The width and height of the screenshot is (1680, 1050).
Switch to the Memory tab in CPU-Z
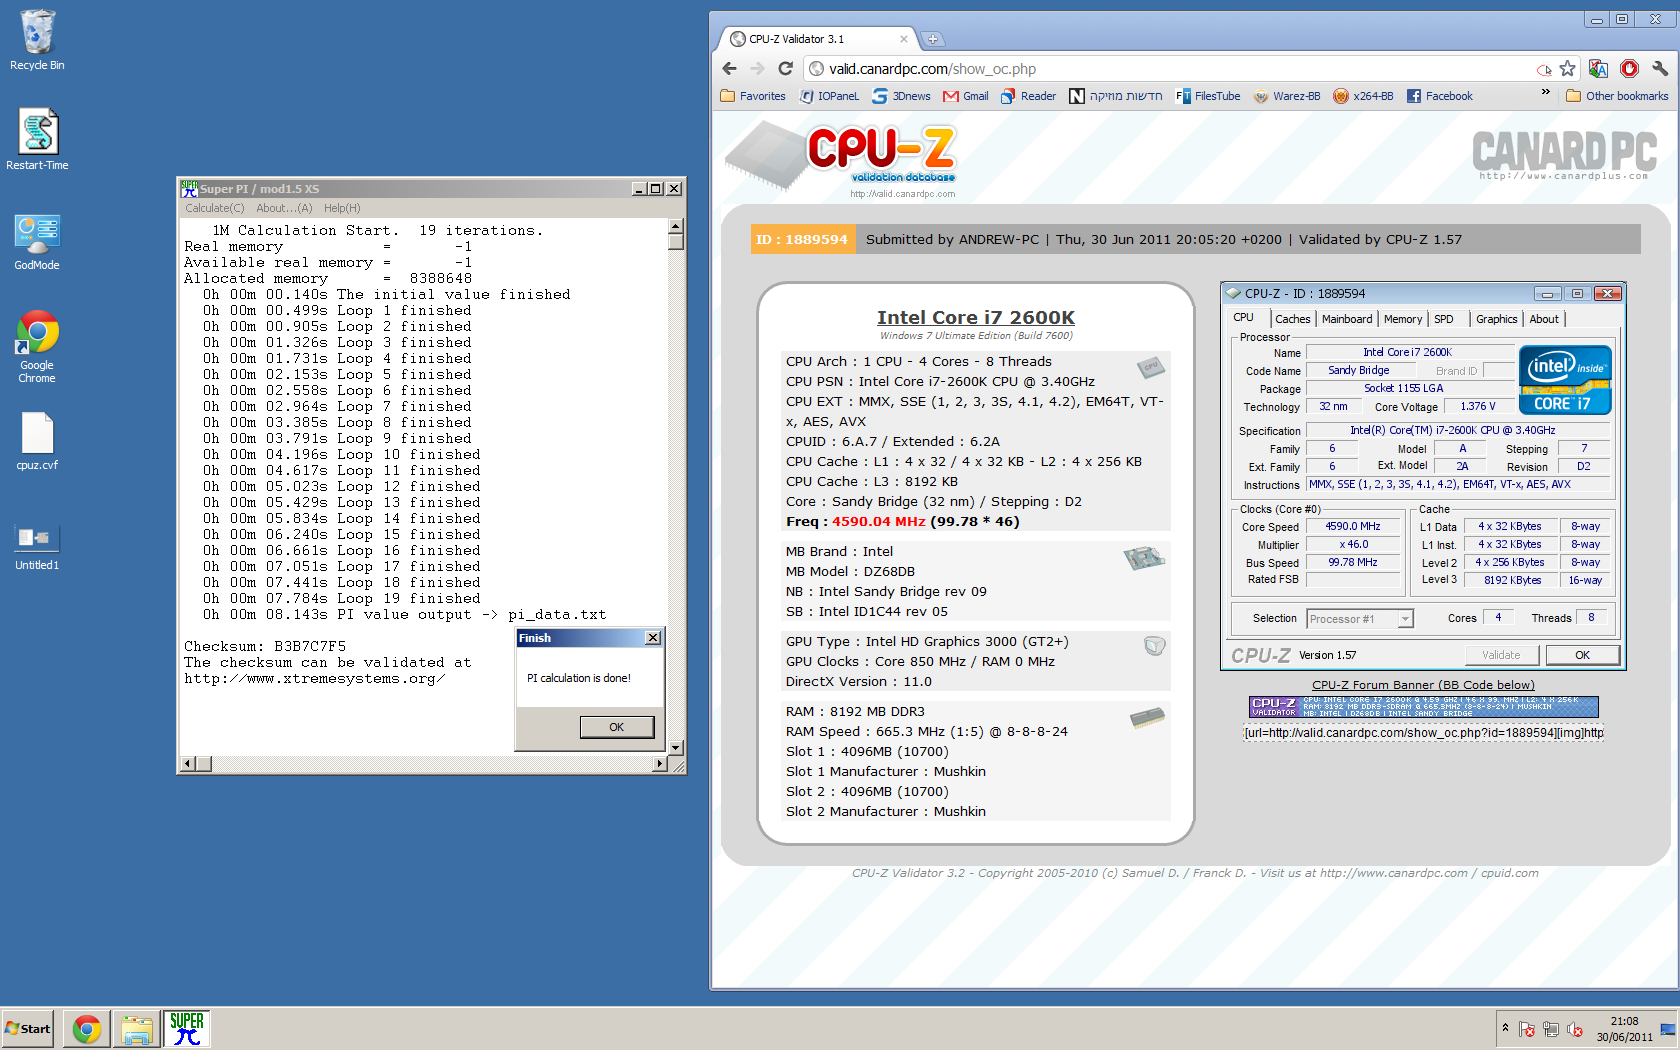1403,319
